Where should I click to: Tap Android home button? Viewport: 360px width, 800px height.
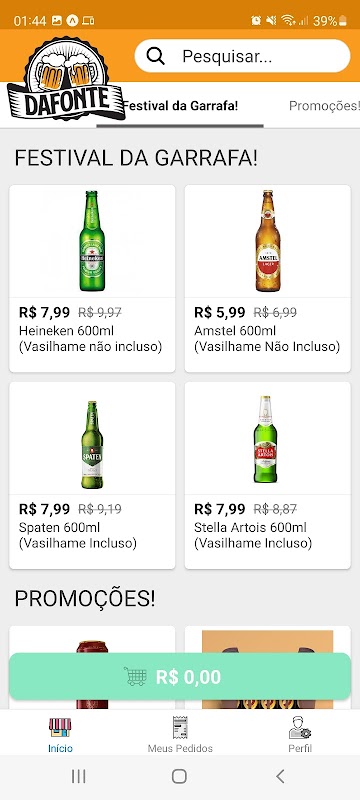pyautogui.click(x=179, y=777)
